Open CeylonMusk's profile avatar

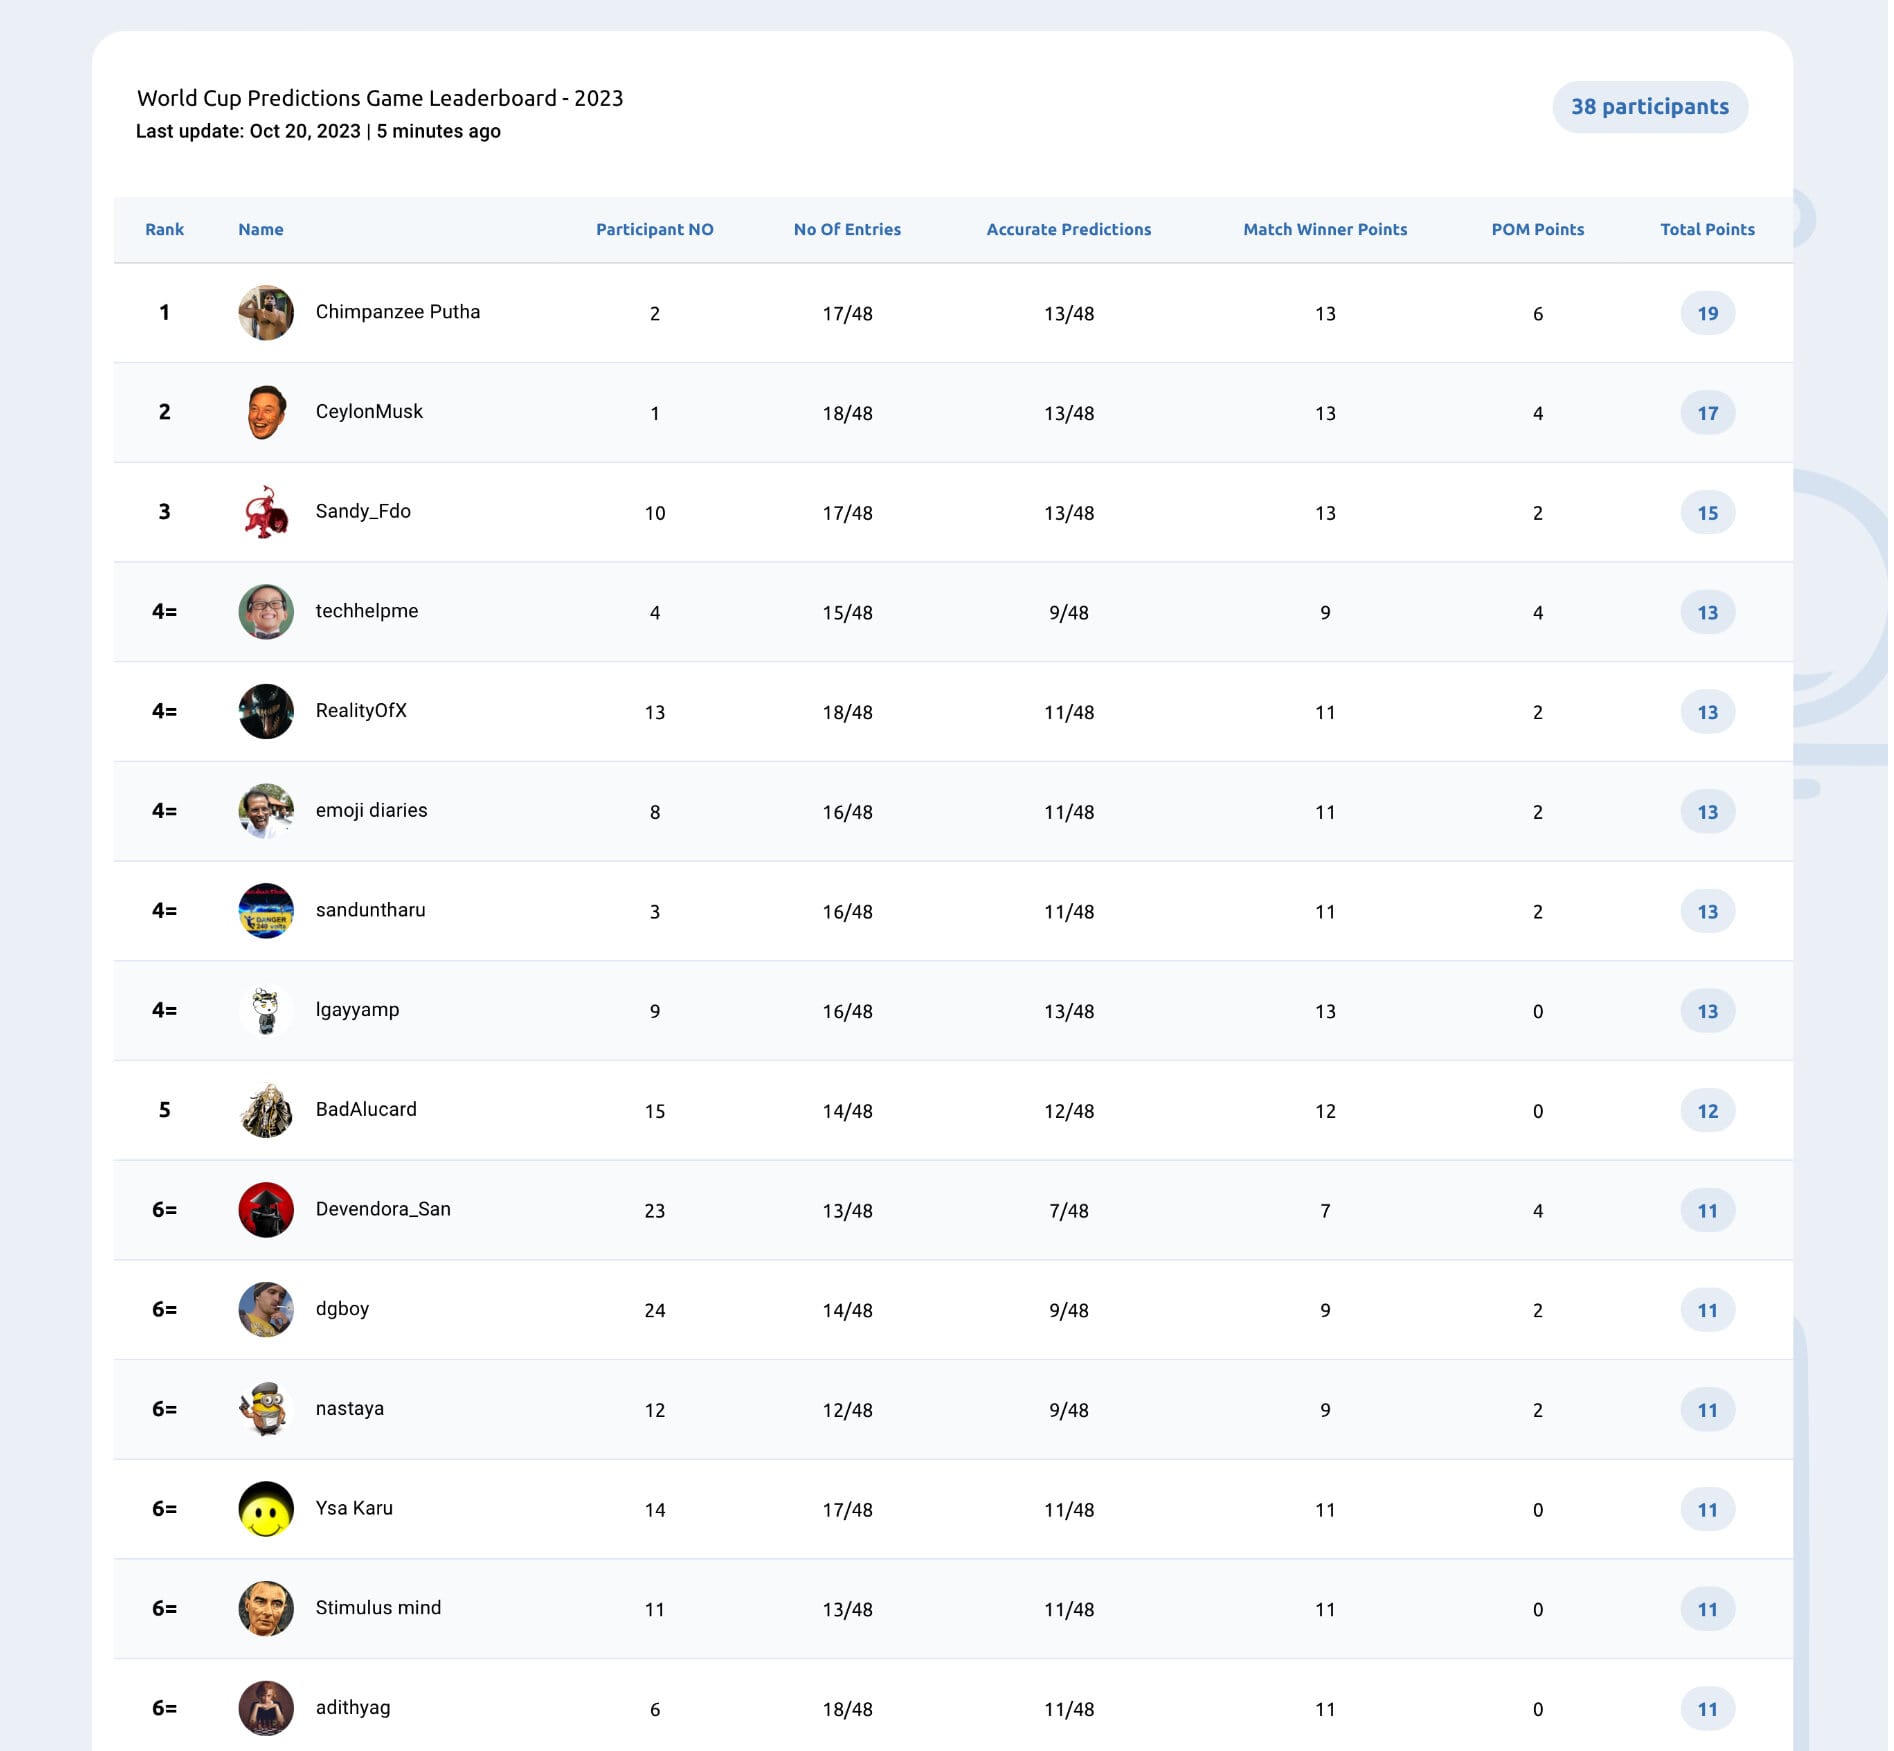click(266, 412)
